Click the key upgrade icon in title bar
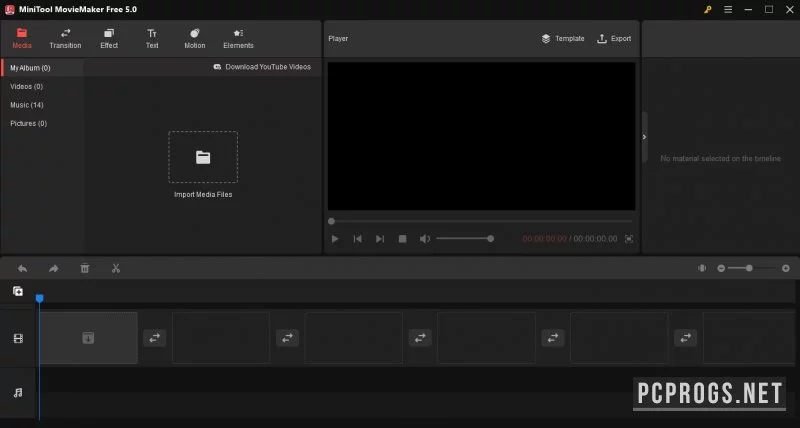The height and width of the screenshot is (428, 800). click(x=708, y=10)
